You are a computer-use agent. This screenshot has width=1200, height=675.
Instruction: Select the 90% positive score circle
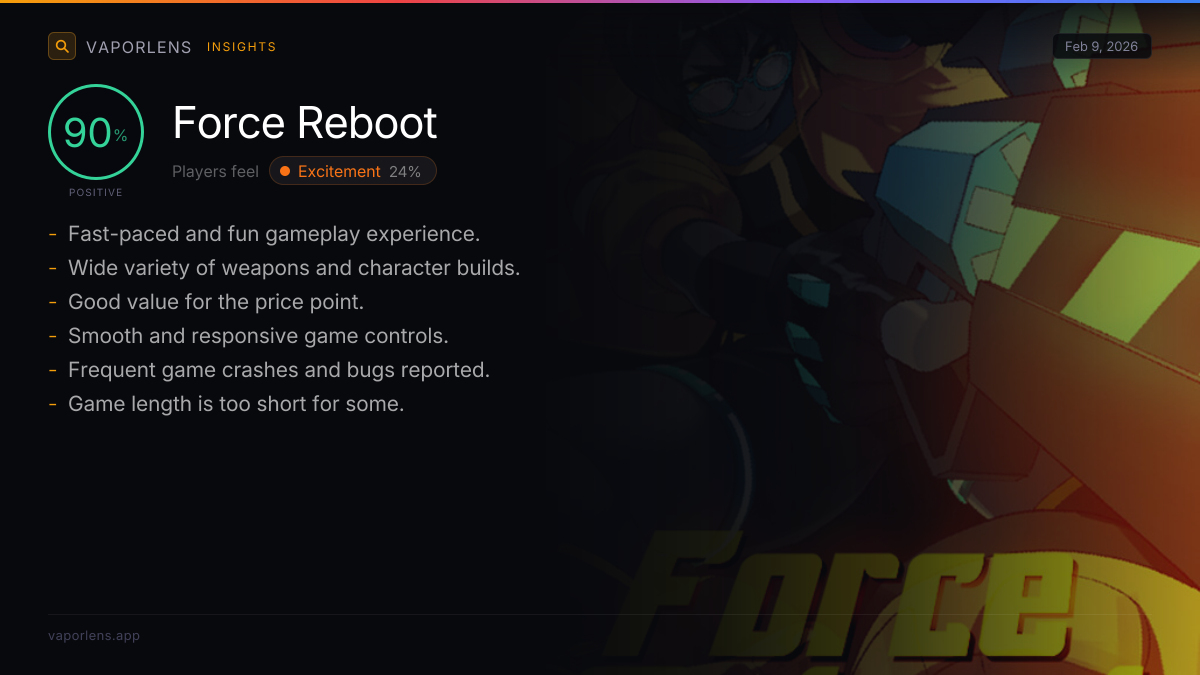click(96, 132)
